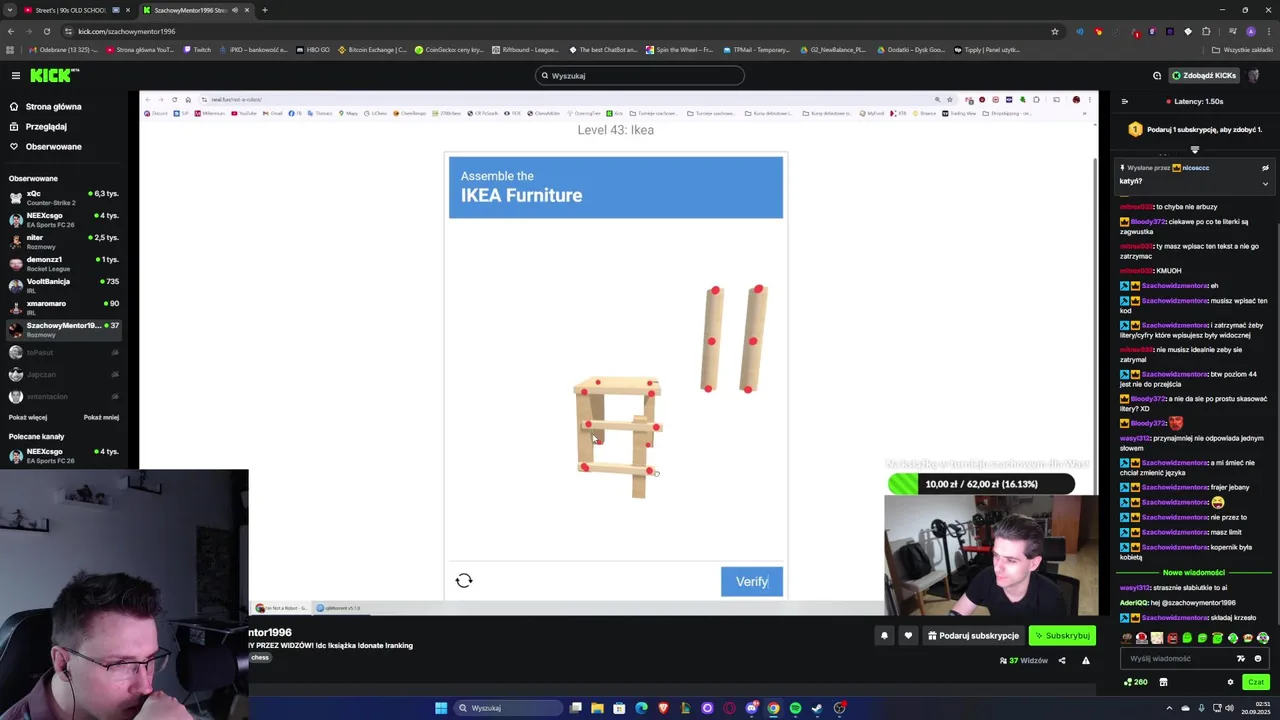Hide the pinned message by nicosccc
Image resolution: width=1280 pixels, height=720 pixels.
pyautogui.click(x=1265, y=168)
